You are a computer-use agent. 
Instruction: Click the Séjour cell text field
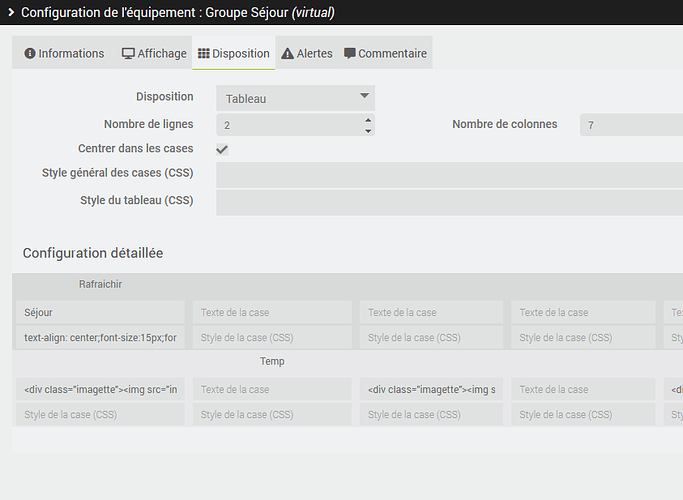point(100,313)
